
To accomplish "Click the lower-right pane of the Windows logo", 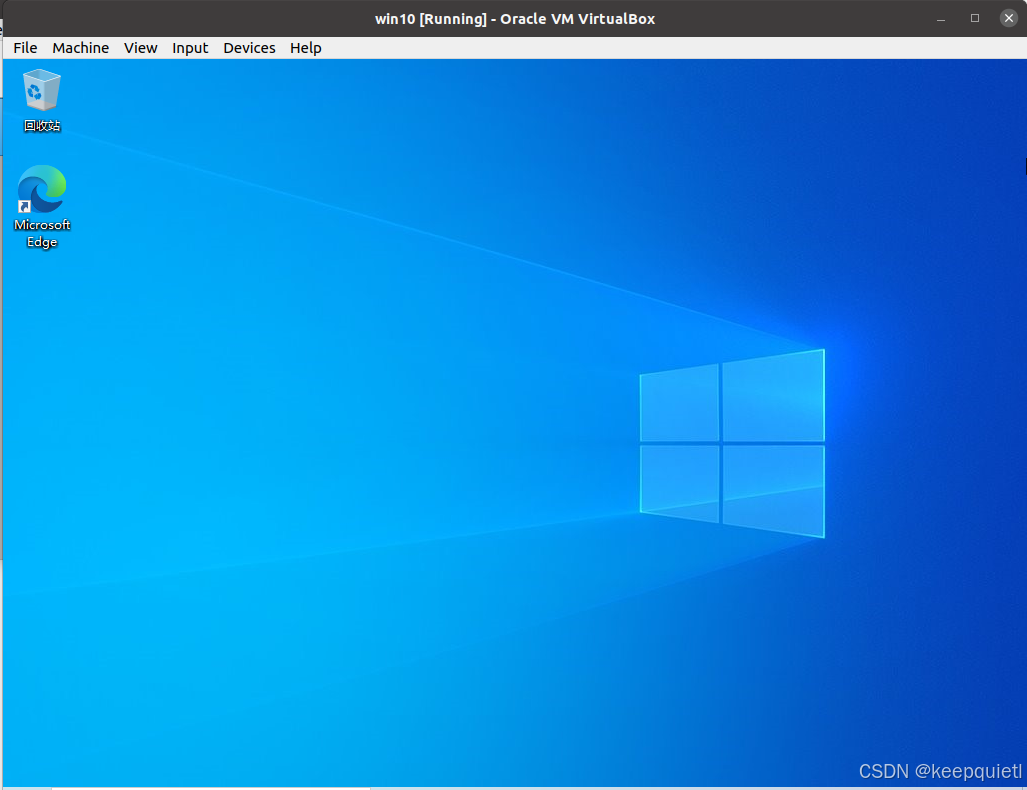I will 773,490.
